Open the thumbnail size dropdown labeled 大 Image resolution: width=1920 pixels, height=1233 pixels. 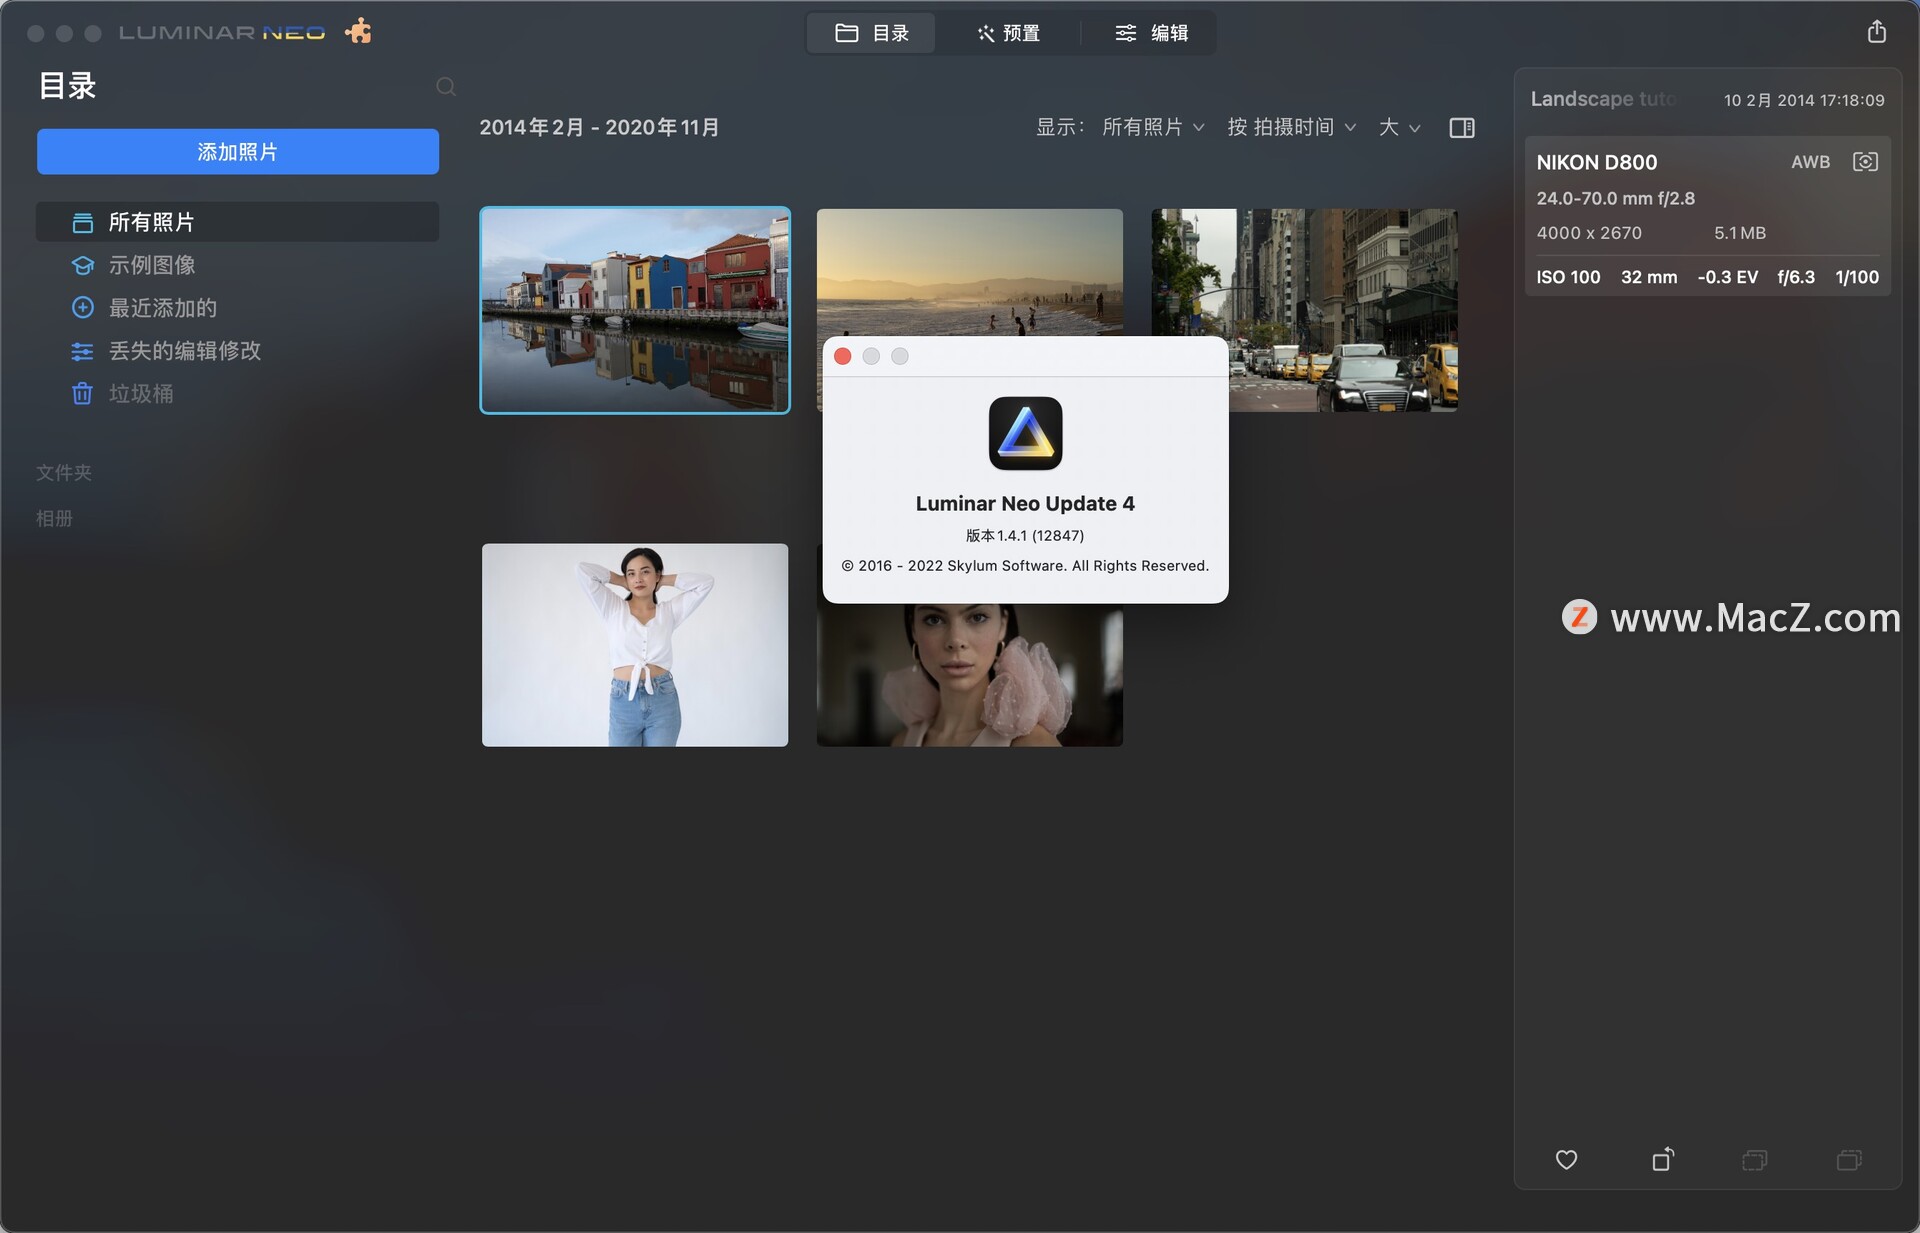(x=1397, y=127)
